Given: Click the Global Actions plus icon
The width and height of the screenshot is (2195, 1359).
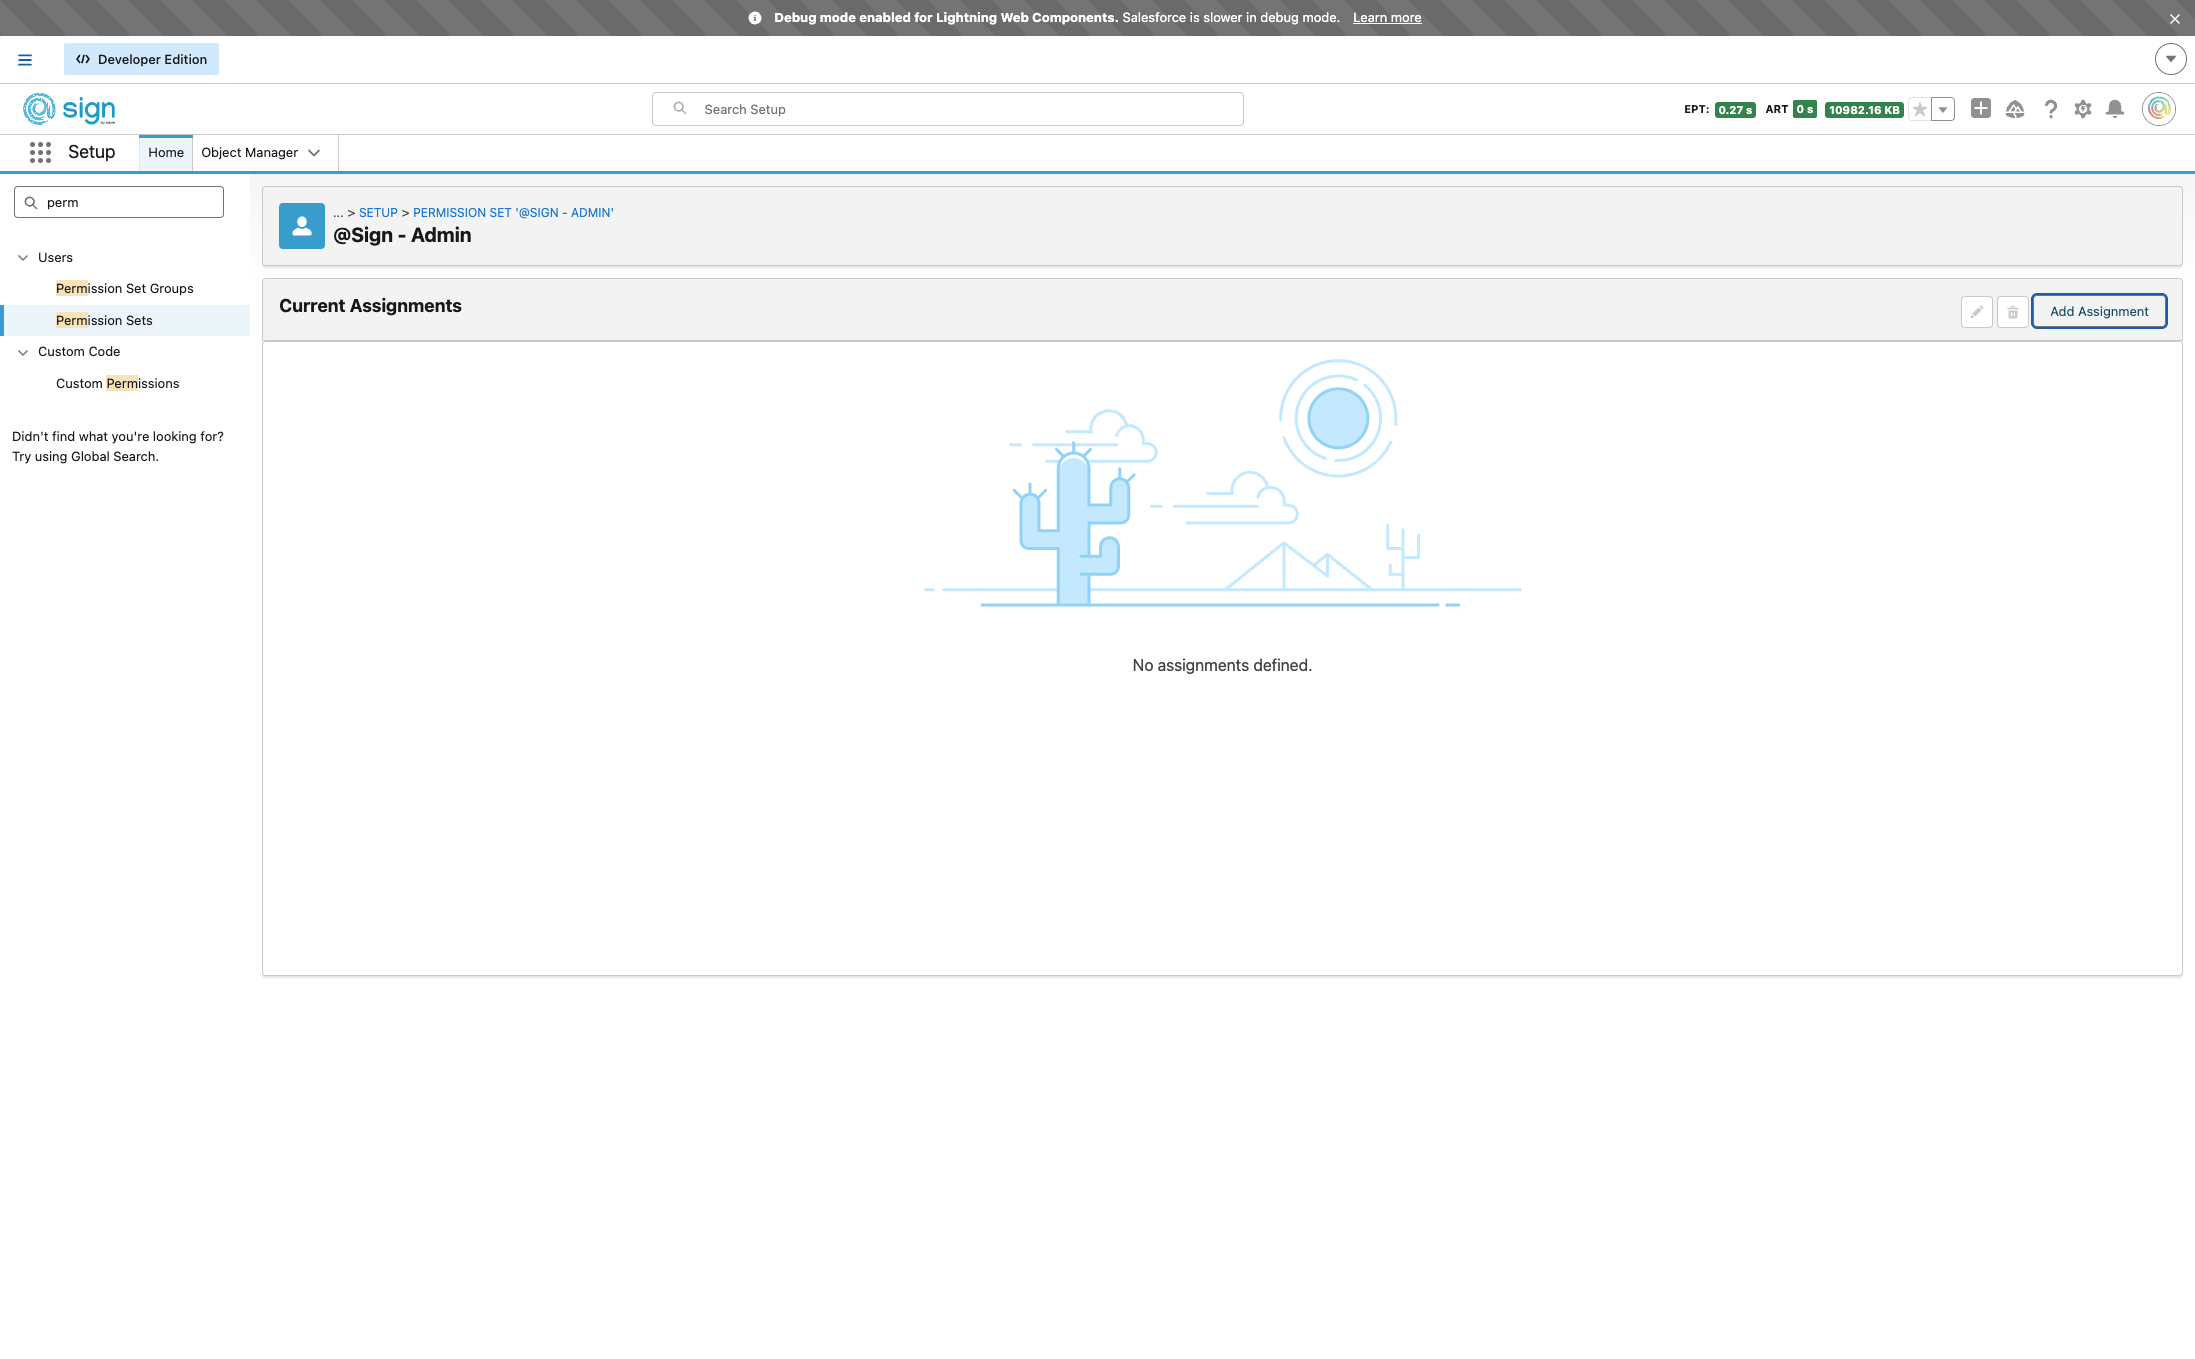Looking at the screenshot, I should click(1980, 108).
